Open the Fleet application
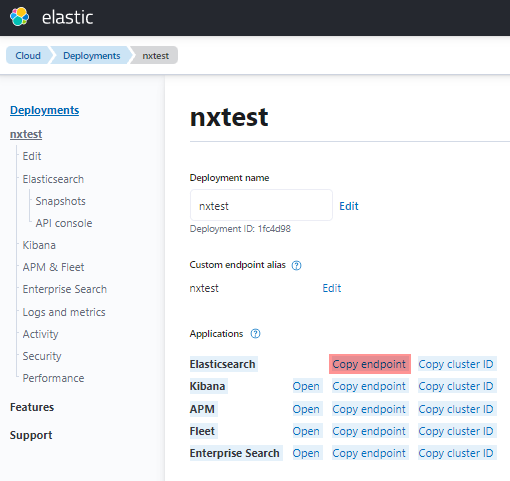Screen dimensions: 510x481 307,431
